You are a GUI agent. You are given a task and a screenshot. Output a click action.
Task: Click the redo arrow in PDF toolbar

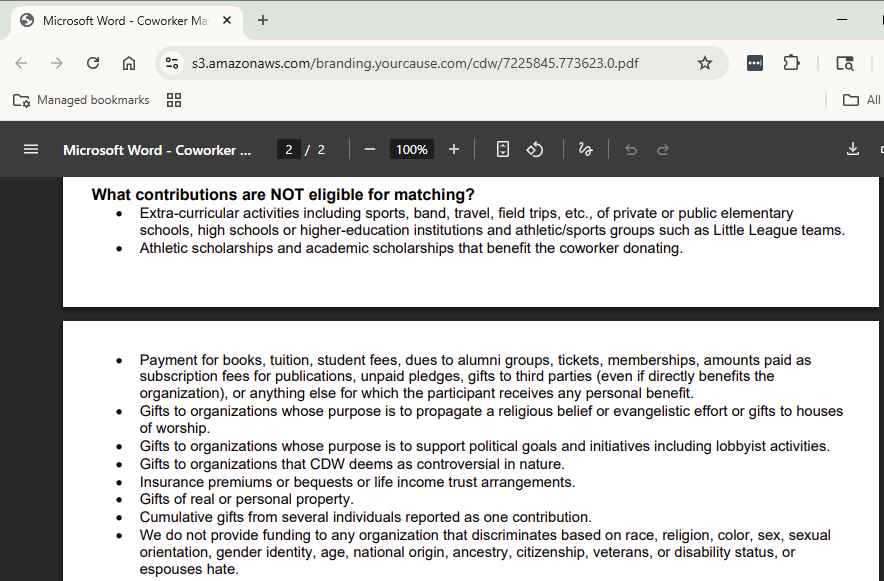663,149
